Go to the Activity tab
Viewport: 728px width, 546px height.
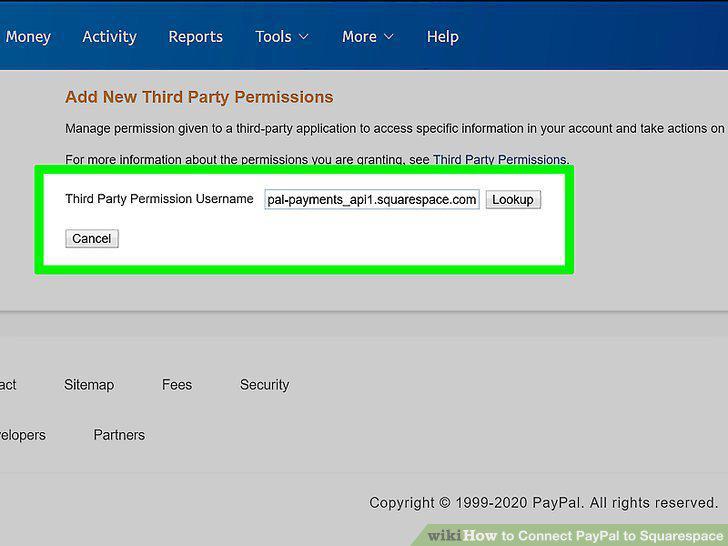[110, 37]
